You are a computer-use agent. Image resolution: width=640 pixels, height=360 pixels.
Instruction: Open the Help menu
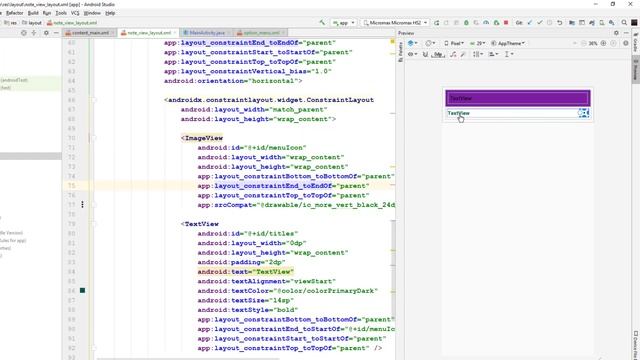110,13
